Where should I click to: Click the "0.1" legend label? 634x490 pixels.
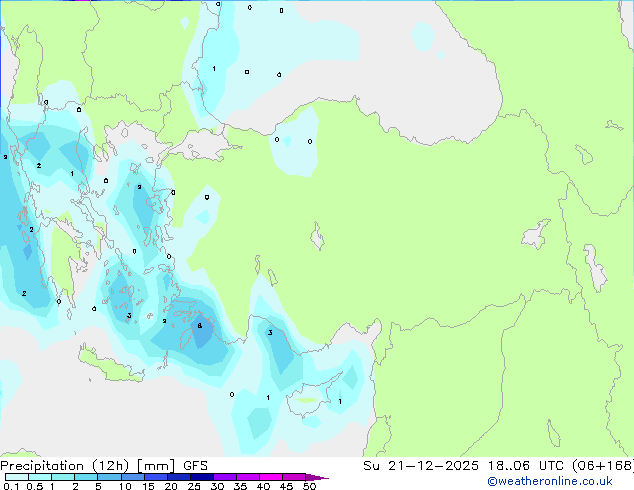coord(11,486)
